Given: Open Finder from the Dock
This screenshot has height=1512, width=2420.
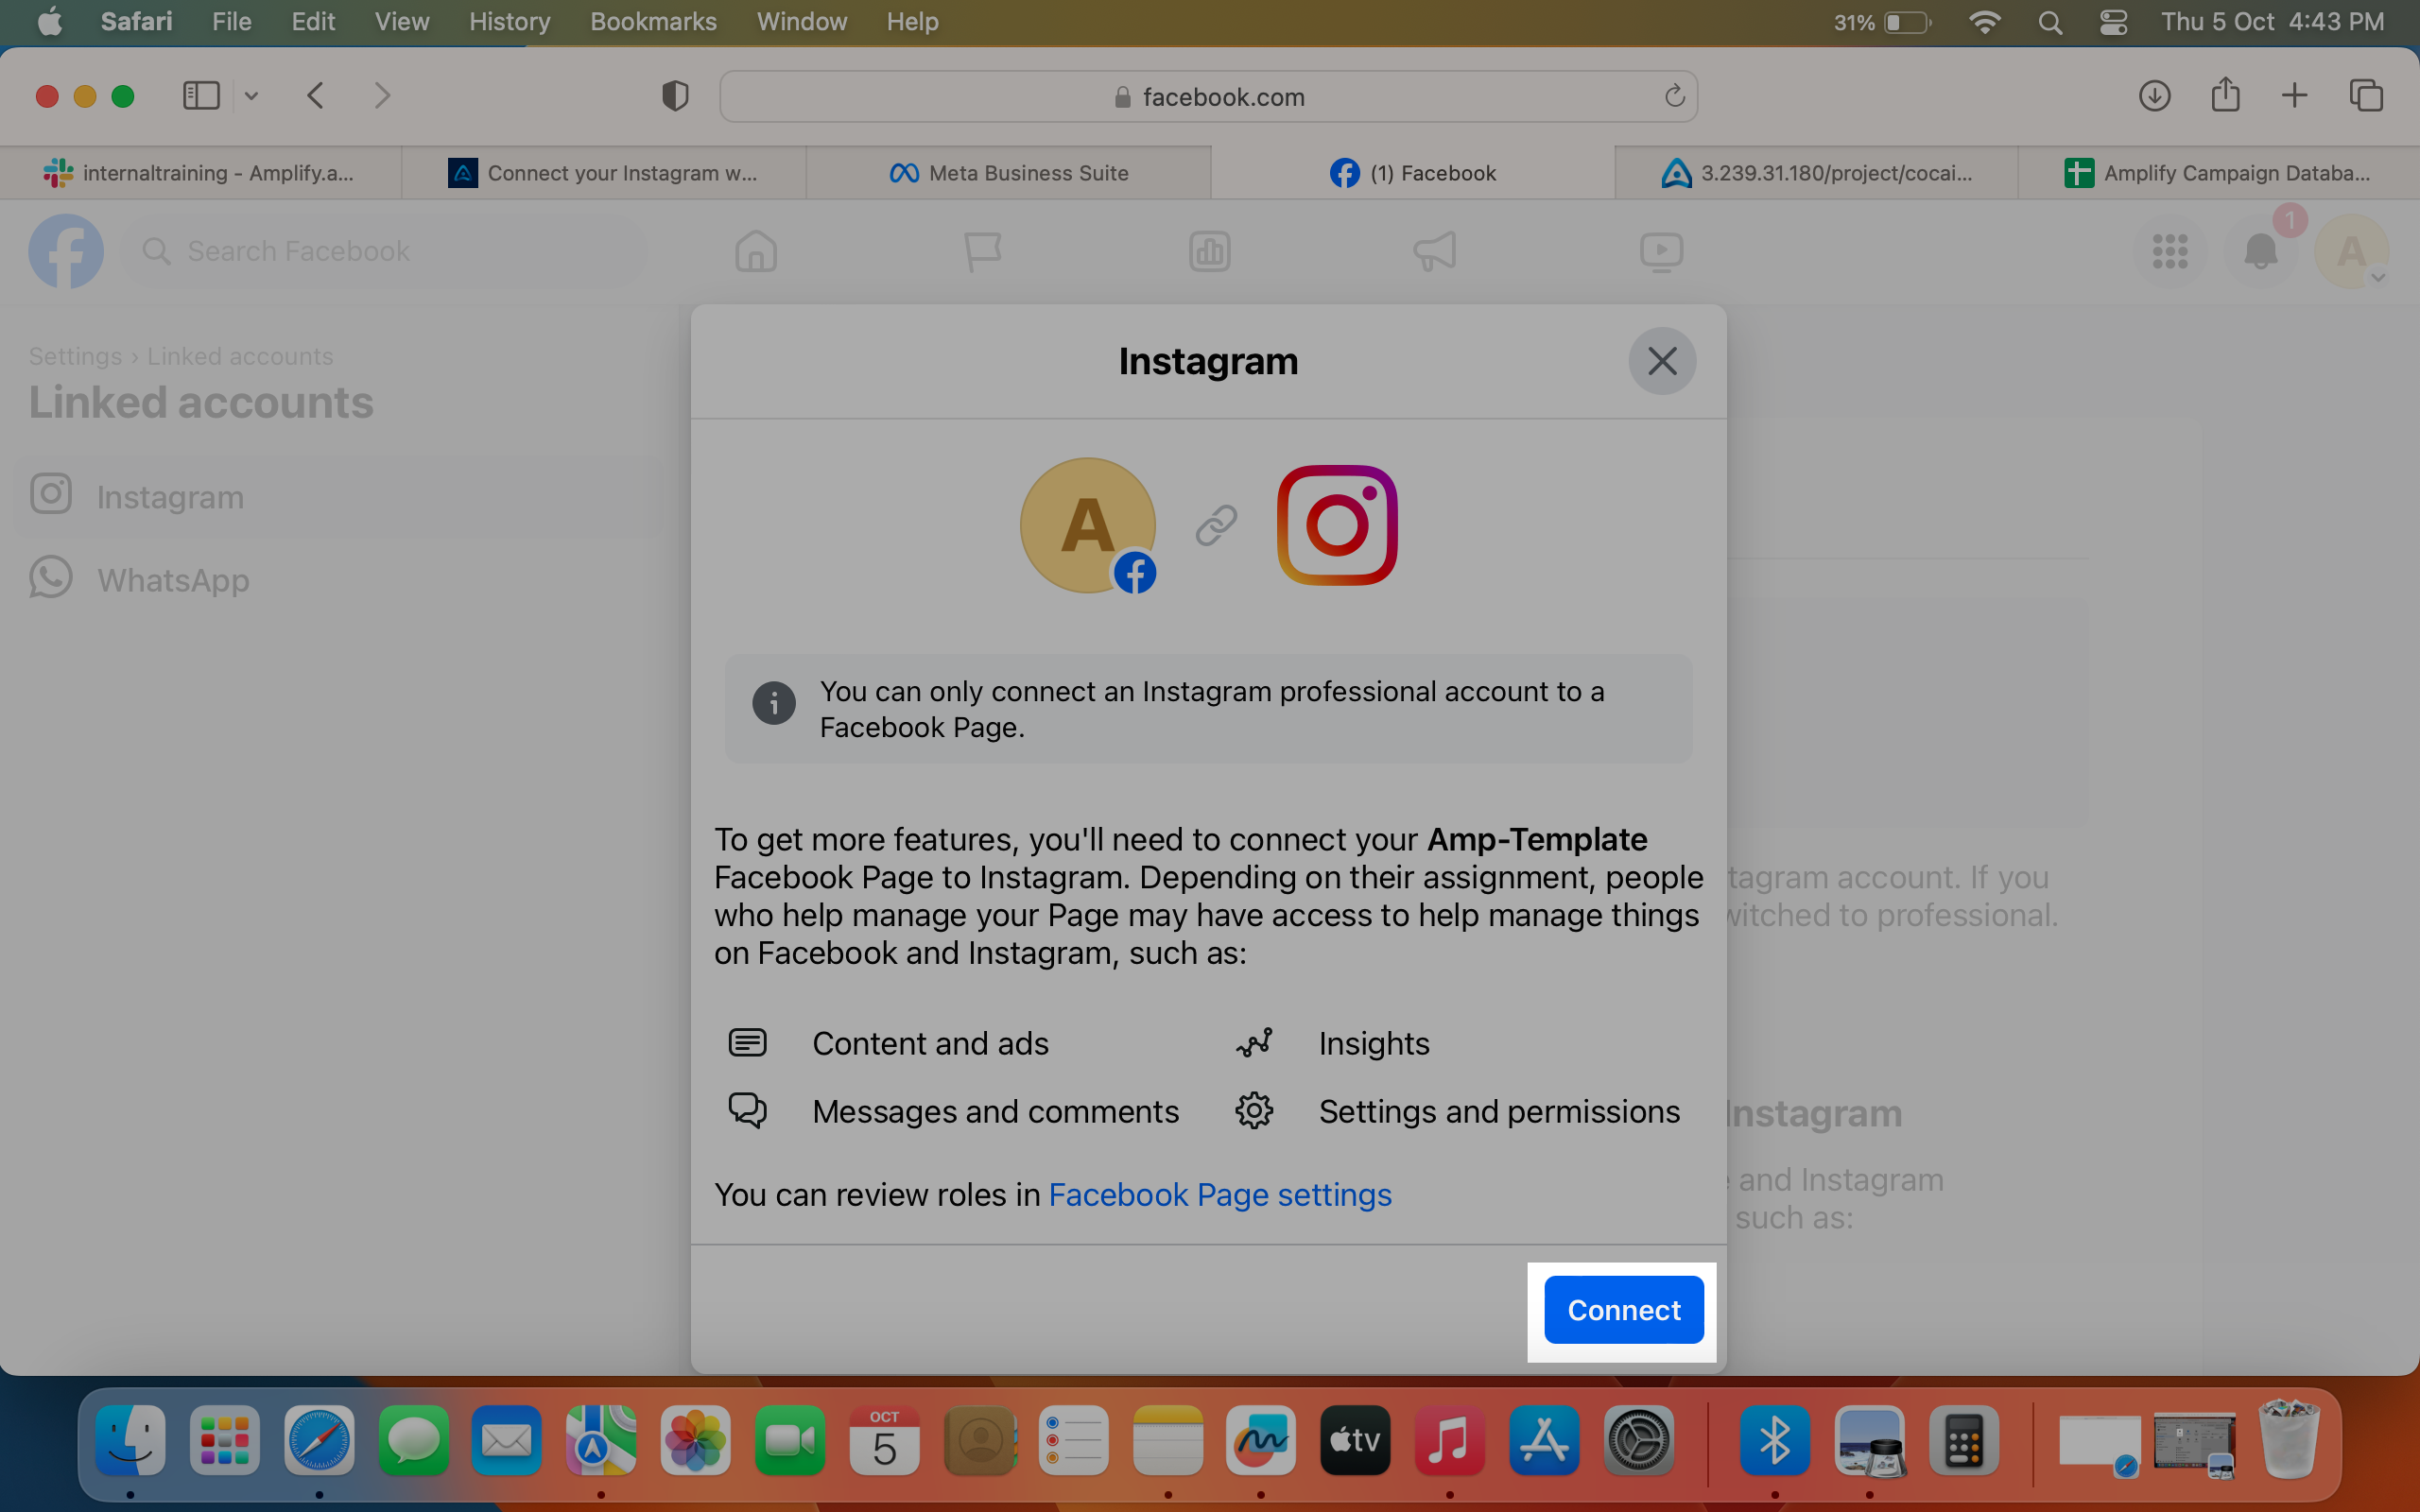Looking at the screenshot, I should [130, 1440].
